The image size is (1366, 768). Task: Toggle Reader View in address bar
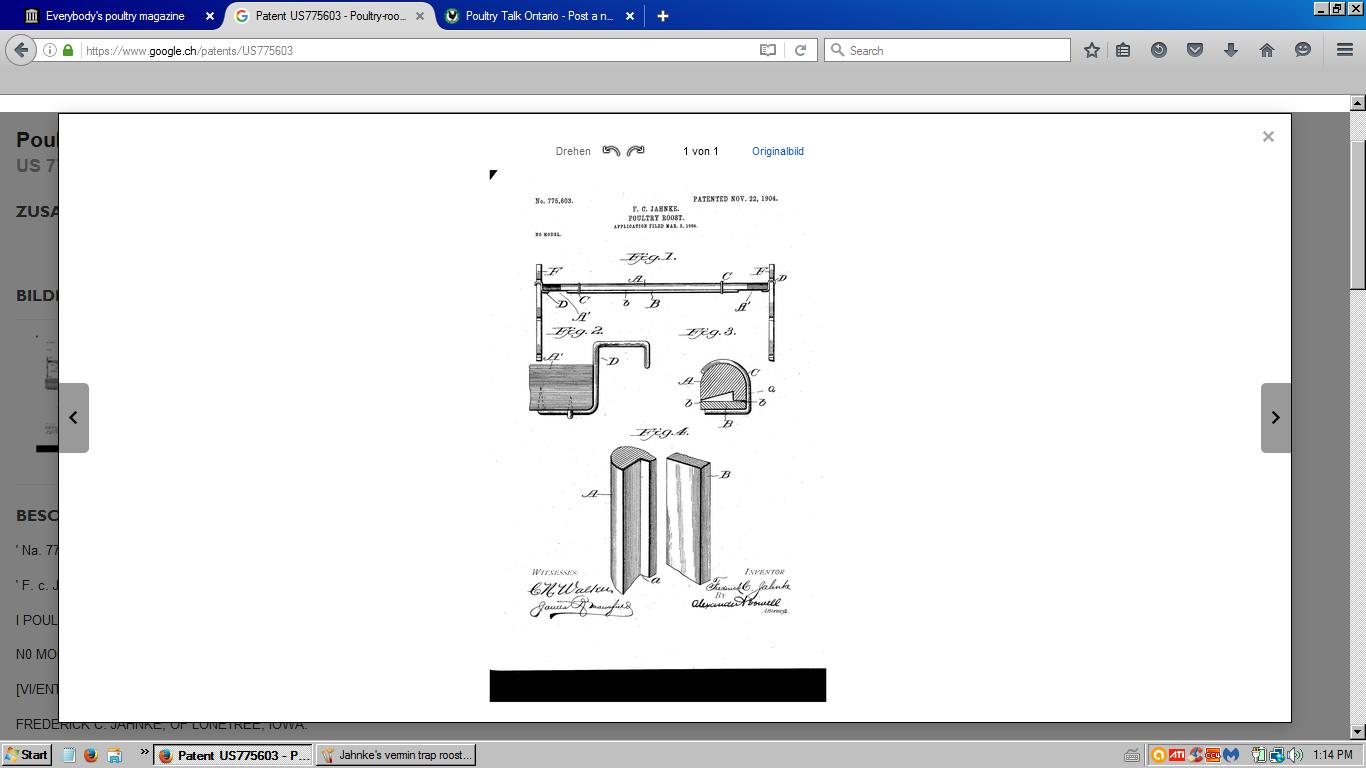click(768, 50)
